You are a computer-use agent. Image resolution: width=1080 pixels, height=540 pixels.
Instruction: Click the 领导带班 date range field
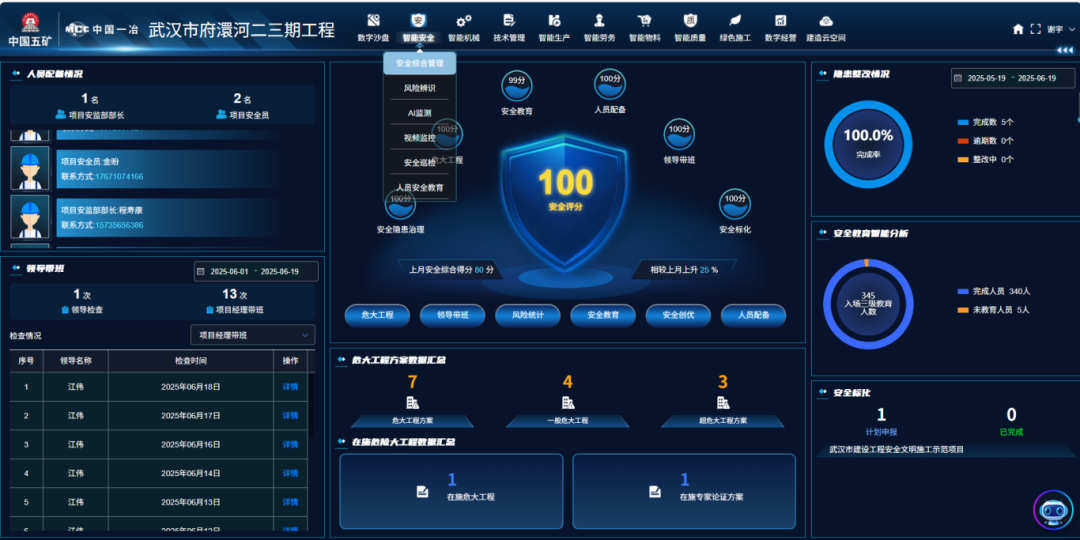[256, 271]
